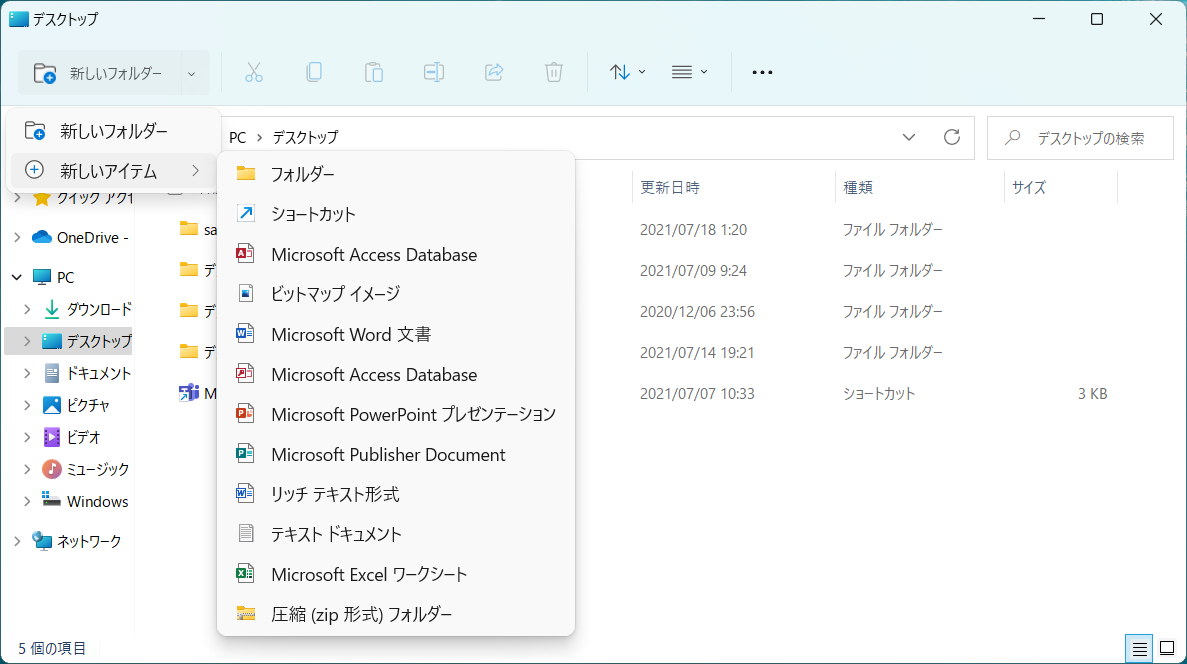Expand the デスクトップ tree node

(x=27, y=341)
